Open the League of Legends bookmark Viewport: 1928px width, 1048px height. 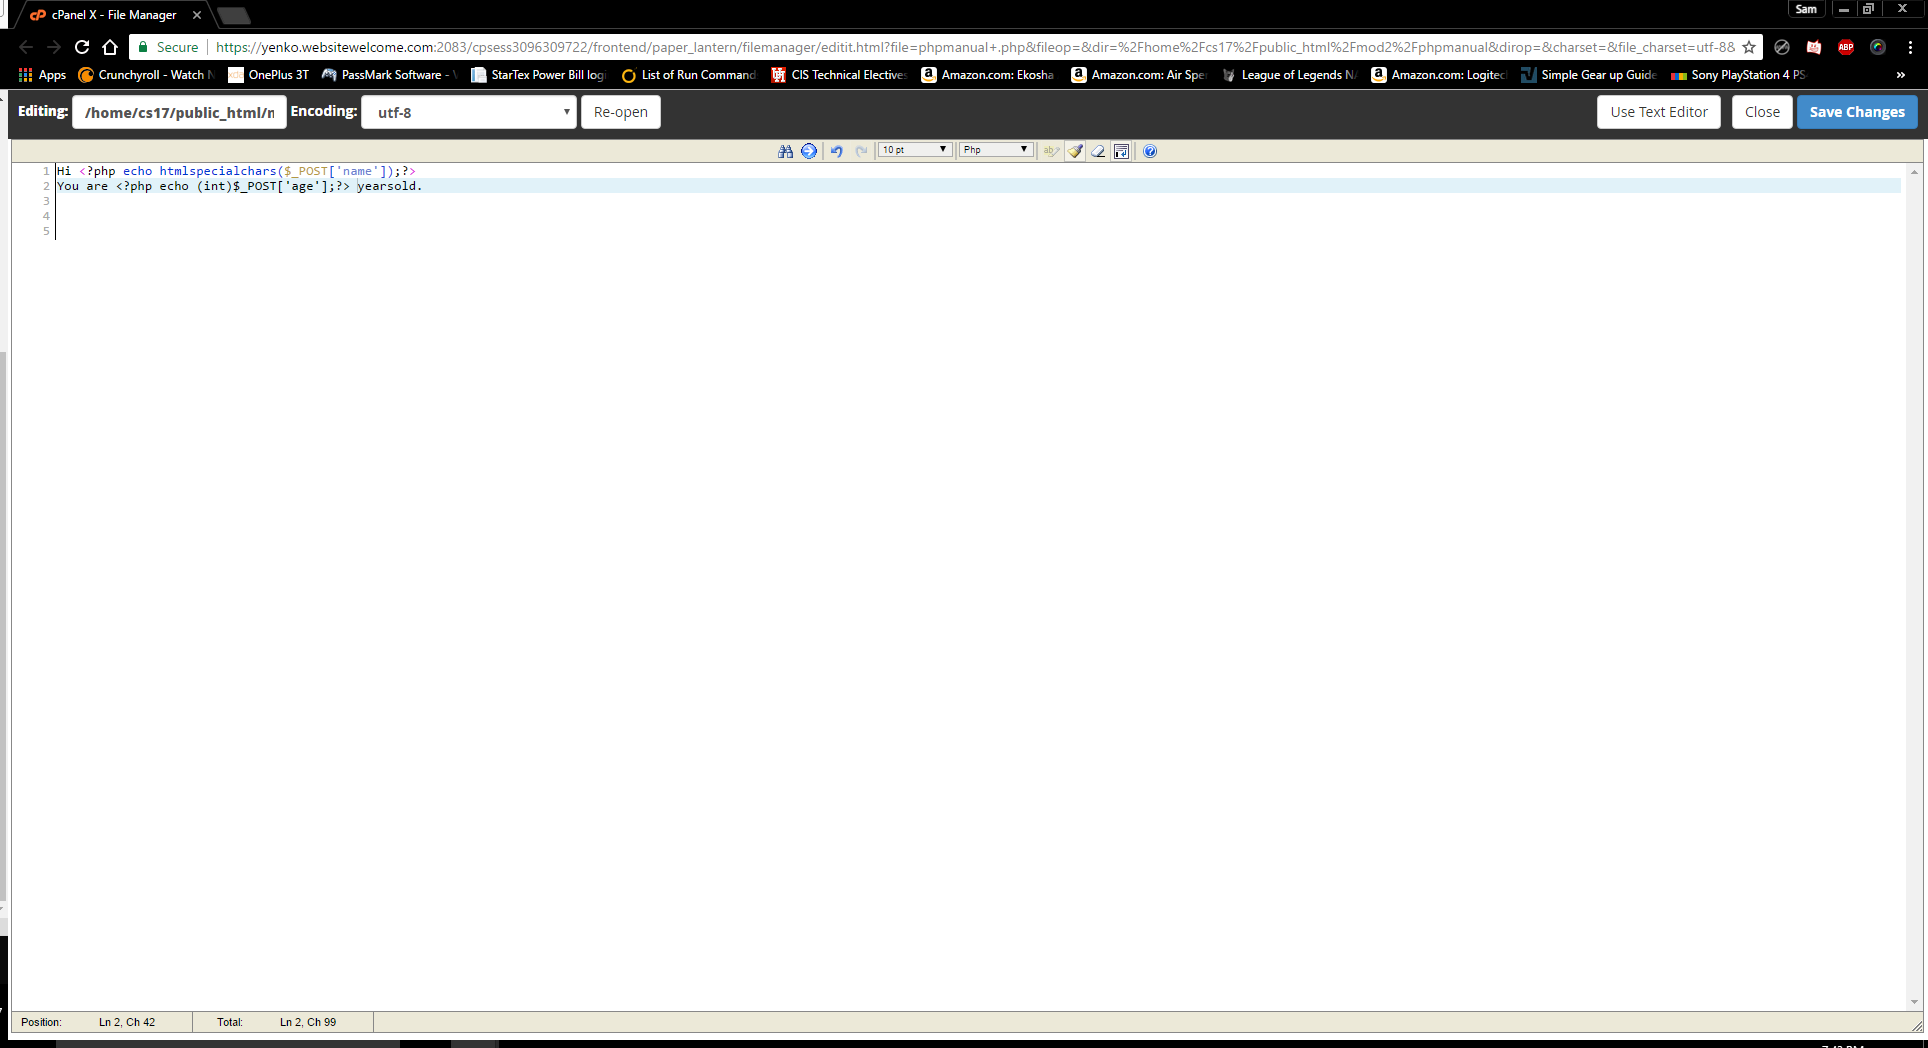[1289, 75]
